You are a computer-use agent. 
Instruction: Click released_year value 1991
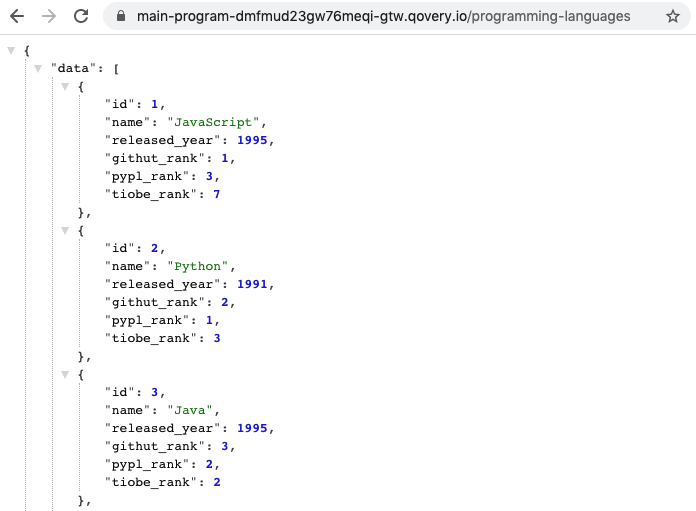(252, 284)
